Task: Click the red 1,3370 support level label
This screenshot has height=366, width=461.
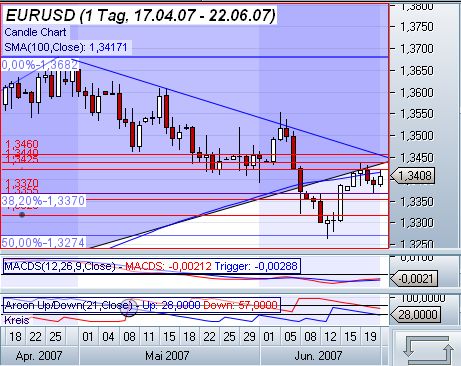Action: (x=22, y=183)
